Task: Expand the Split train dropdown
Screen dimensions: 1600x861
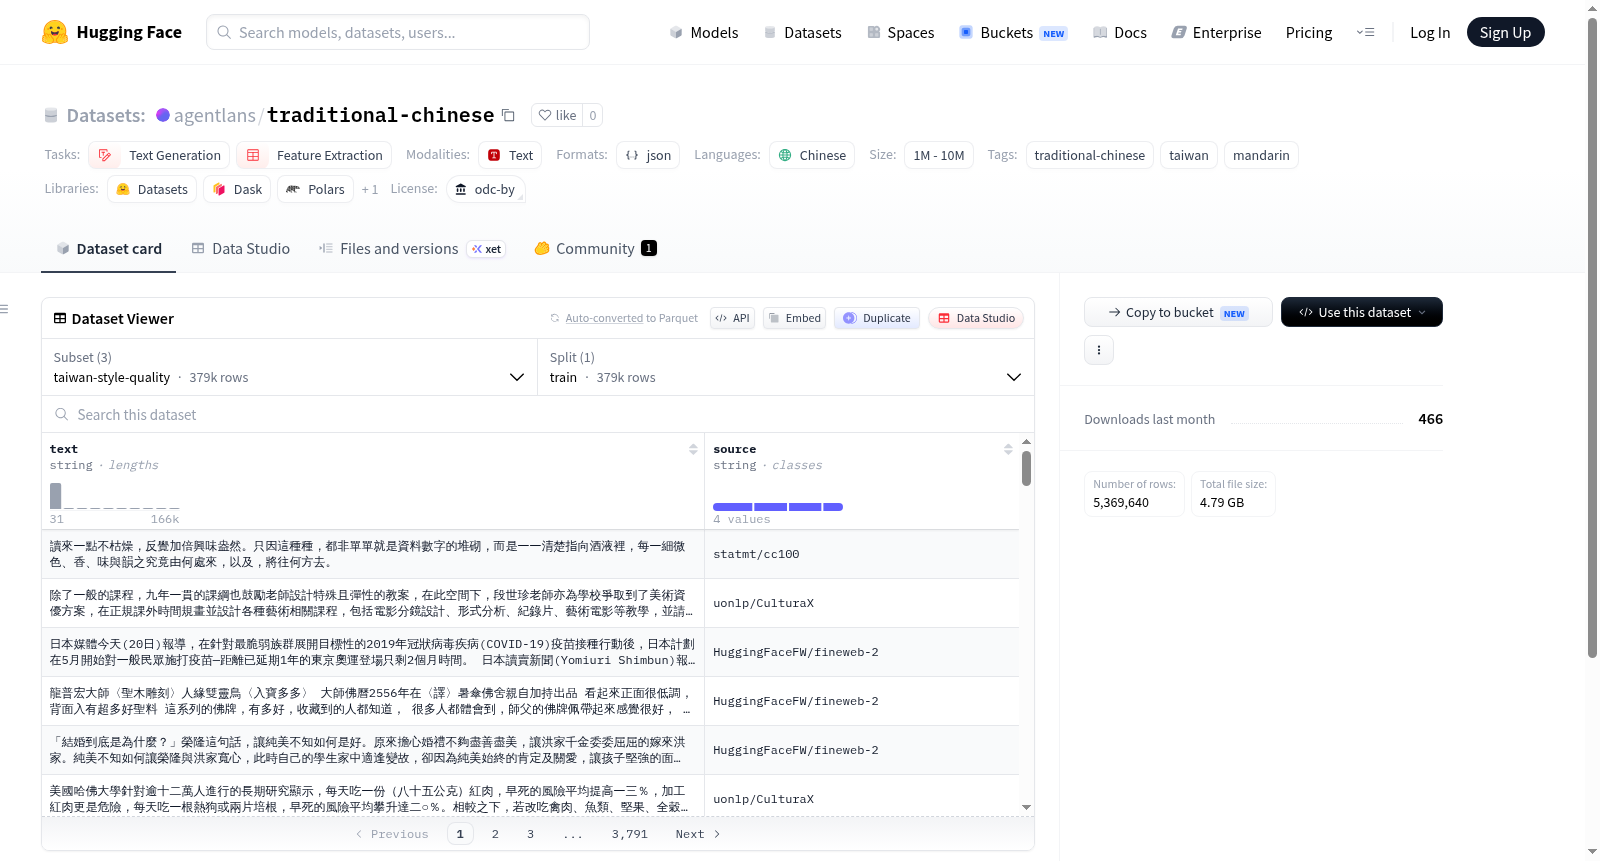Action: (785, 367)
